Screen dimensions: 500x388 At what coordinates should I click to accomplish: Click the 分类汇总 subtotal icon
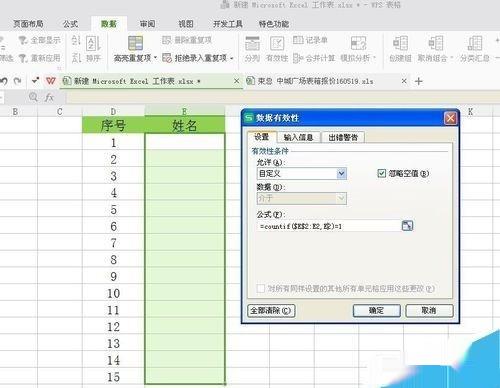click(475, 43)
